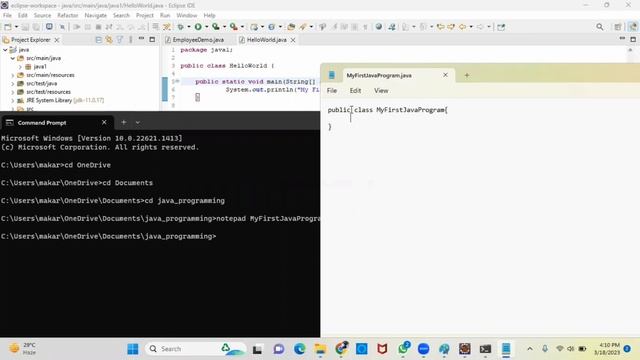Click the green Run icon in Eclipse

(198, 27)
